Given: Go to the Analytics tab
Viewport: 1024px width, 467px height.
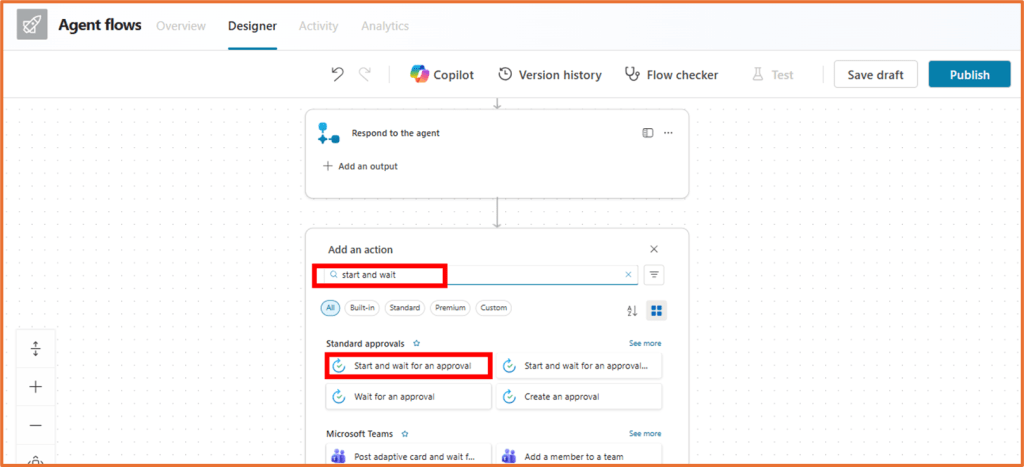Looking at the screenshot, I should (385, 26).
